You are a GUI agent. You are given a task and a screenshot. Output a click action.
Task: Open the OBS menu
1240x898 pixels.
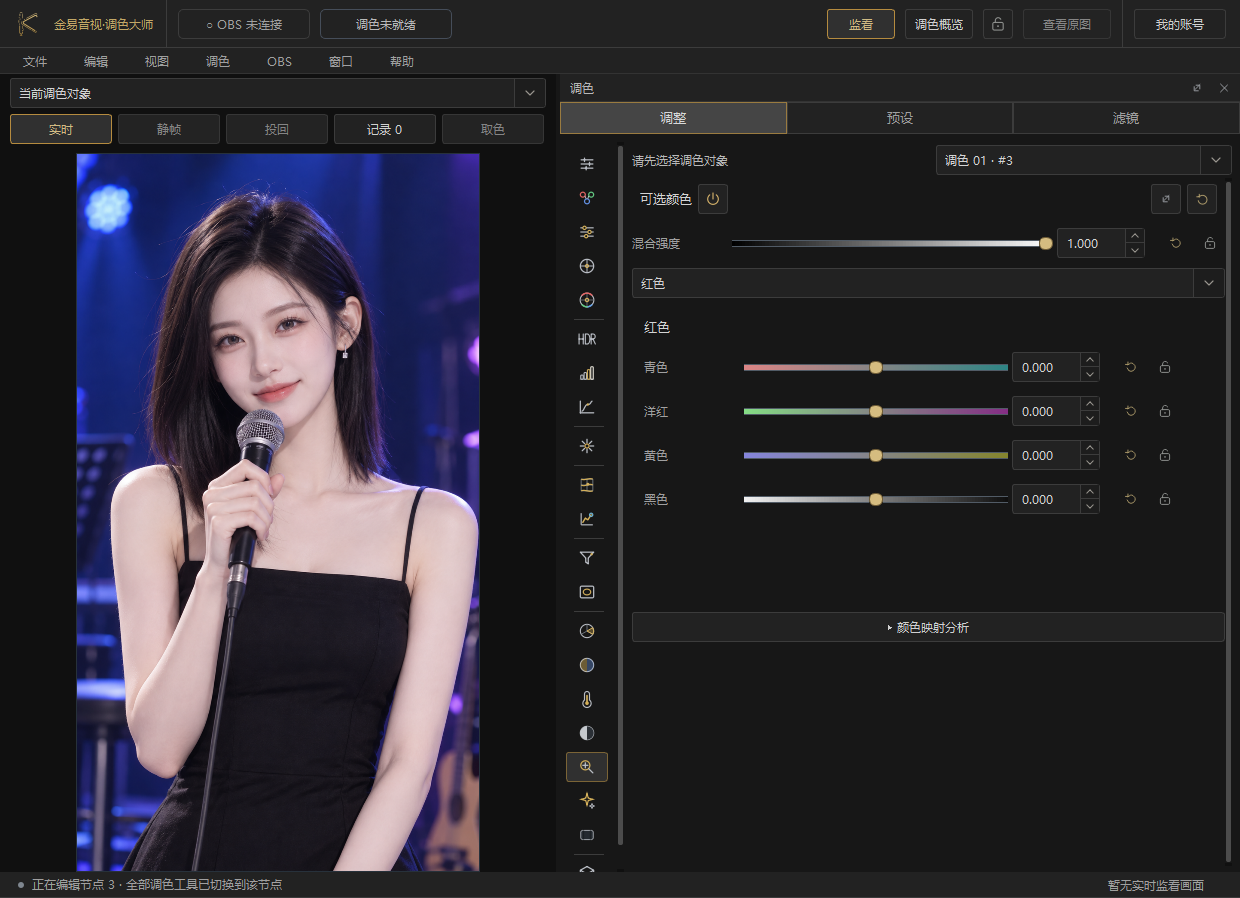279,61
